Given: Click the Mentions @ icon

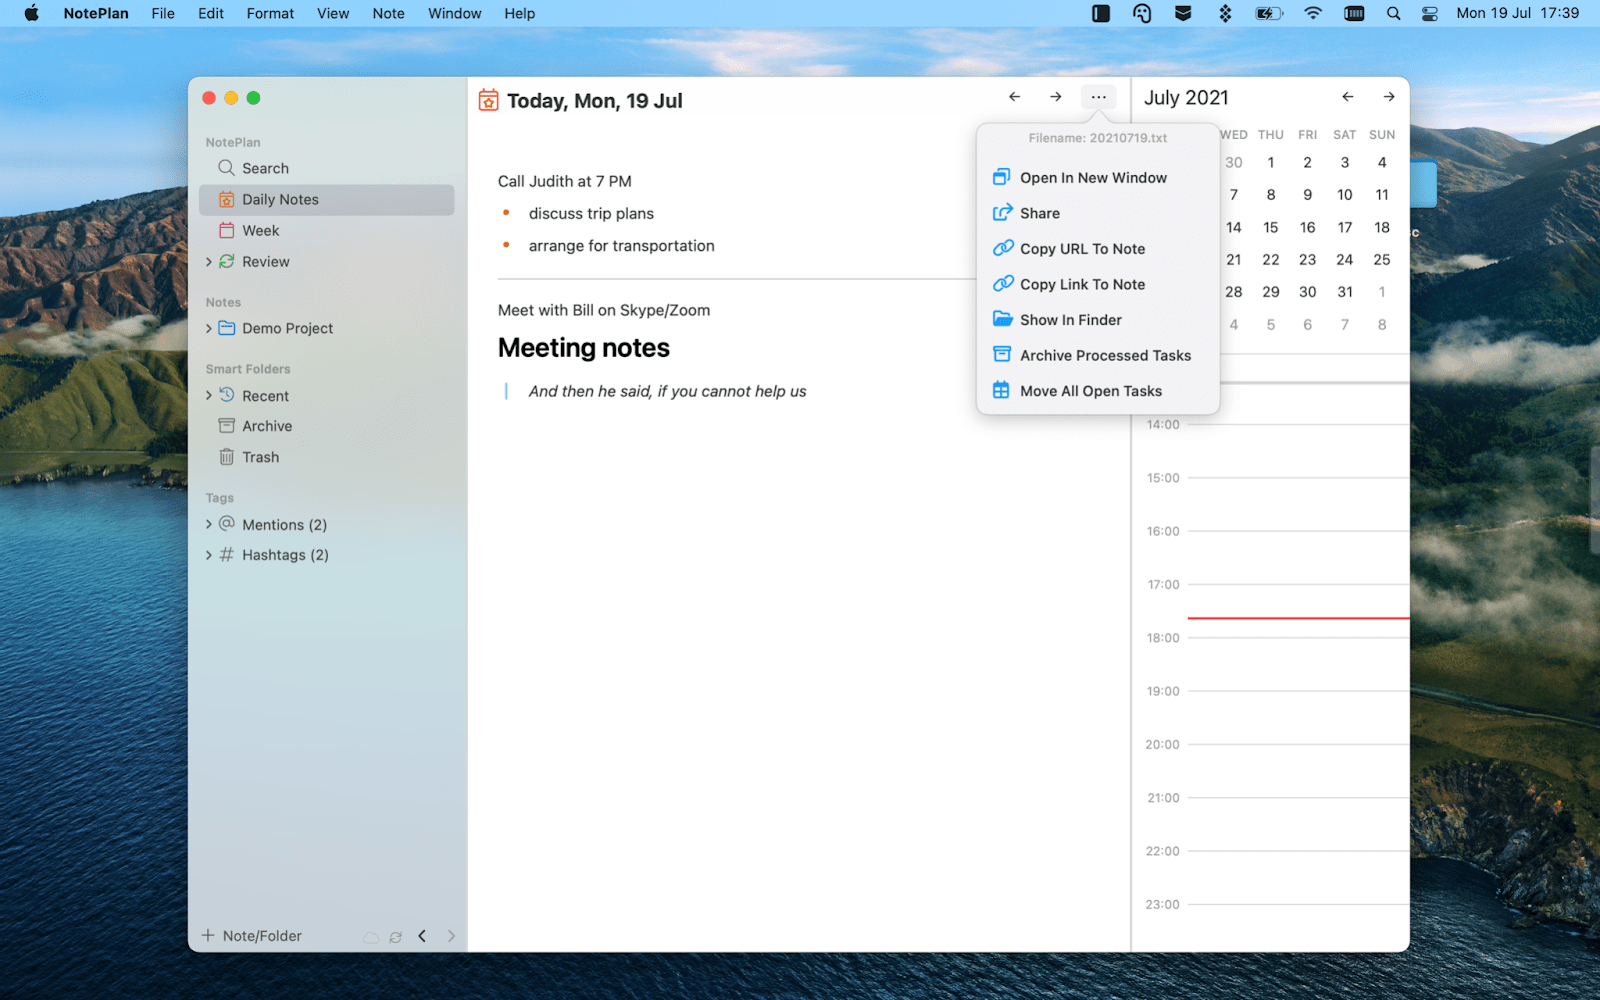Looking at the screenshot, I should click(x=227, y=524).
